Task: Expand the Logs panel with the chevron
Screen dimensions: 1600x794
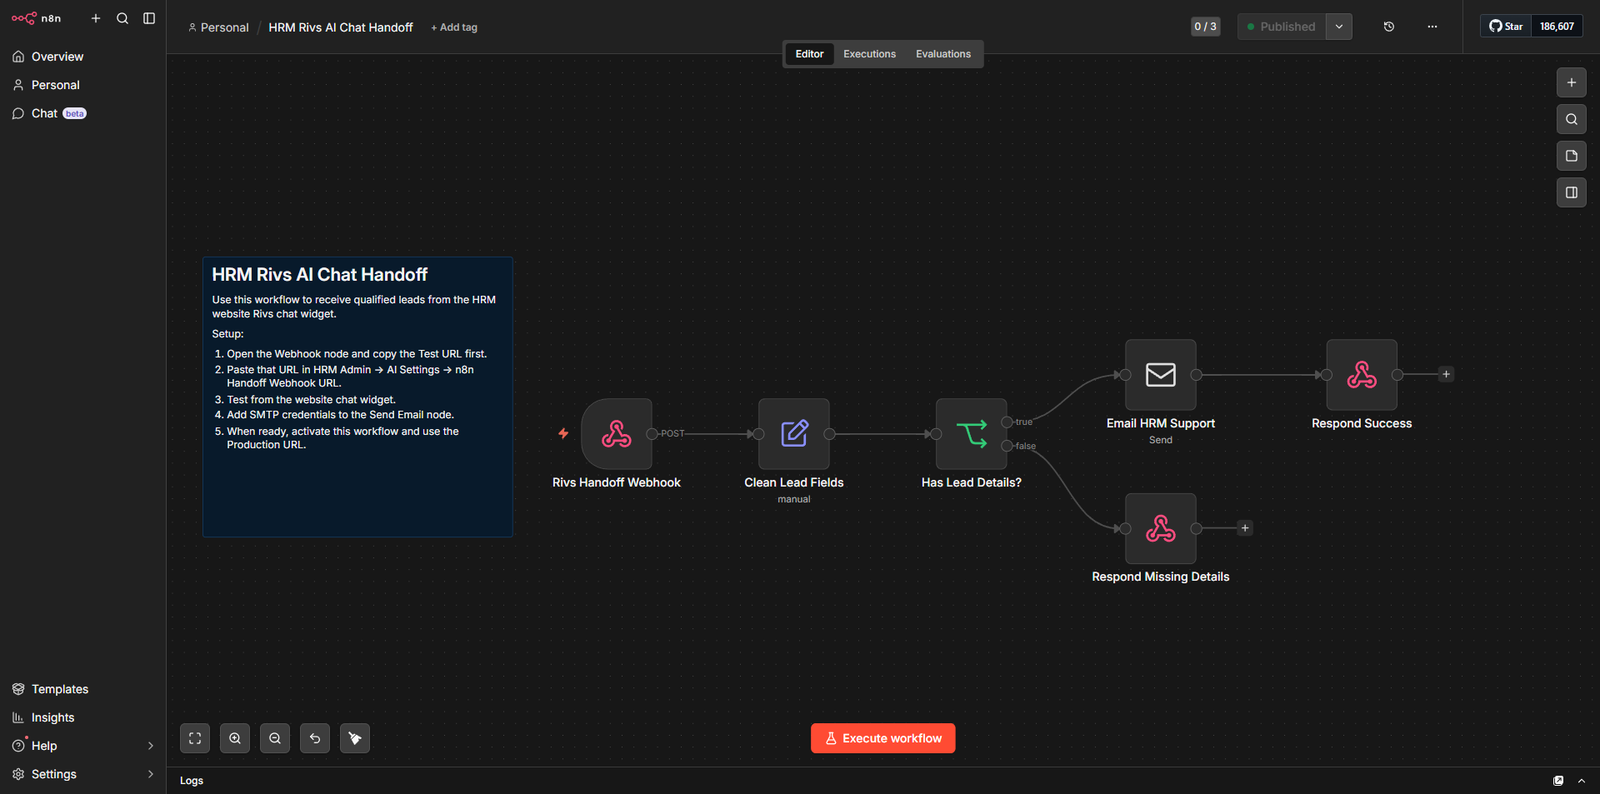Action: pyautogui.click(x=1581, y=781)
